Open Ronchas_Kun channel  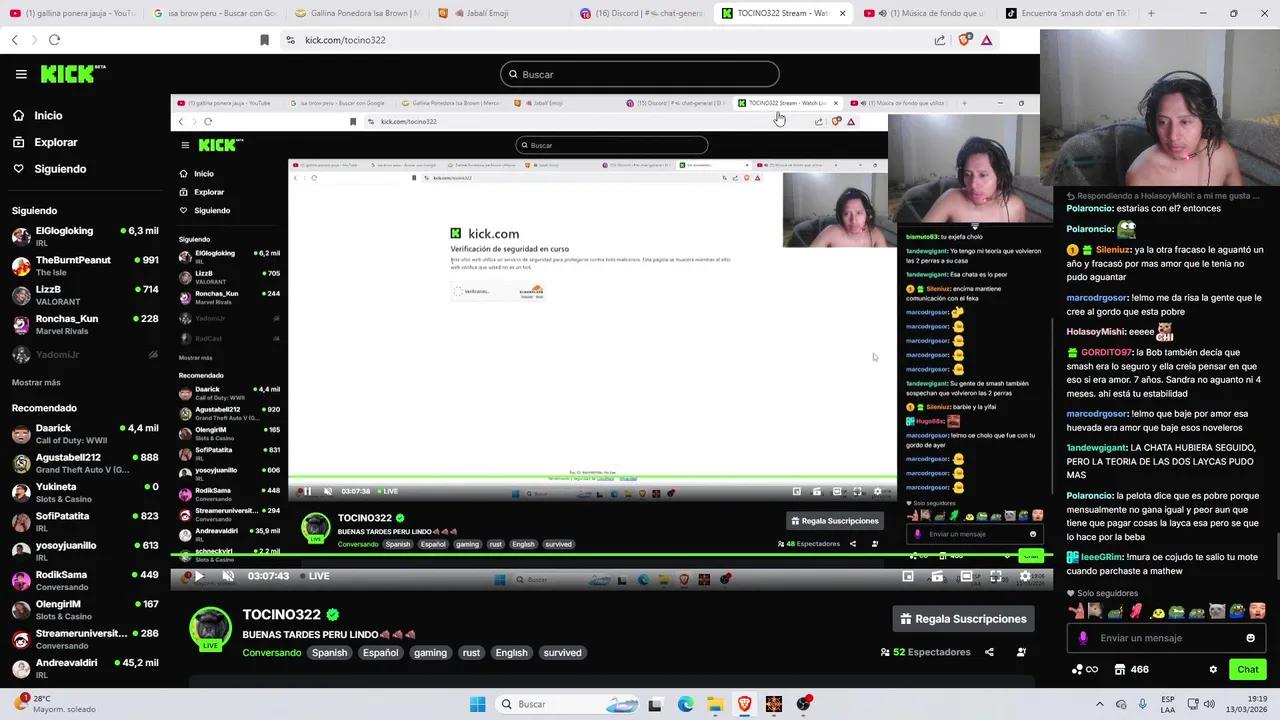click(85, 324)
